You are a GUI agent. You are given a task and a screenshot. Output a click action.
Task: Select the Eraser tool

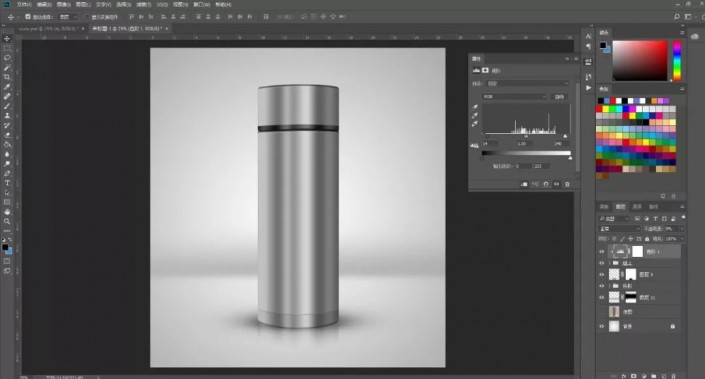(x=7, y=135)
